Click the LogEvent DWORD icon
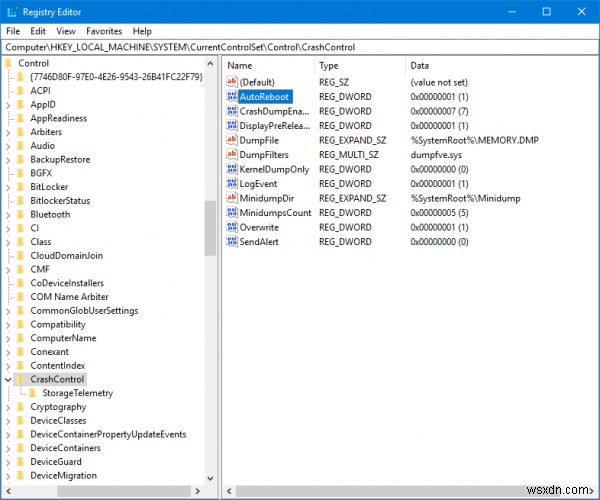The image size is (600, 500). (232, 184)
